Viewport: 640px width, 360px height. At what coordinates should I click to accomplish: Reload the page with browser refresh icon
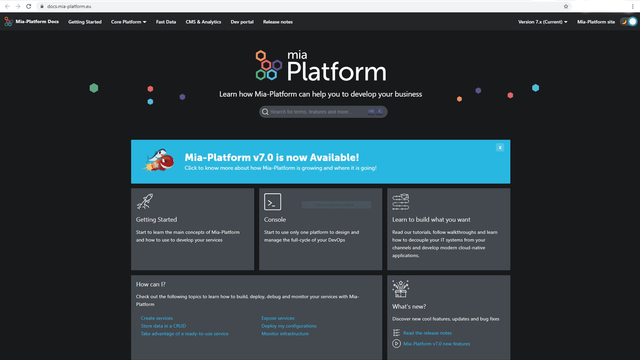coord(29,7)
